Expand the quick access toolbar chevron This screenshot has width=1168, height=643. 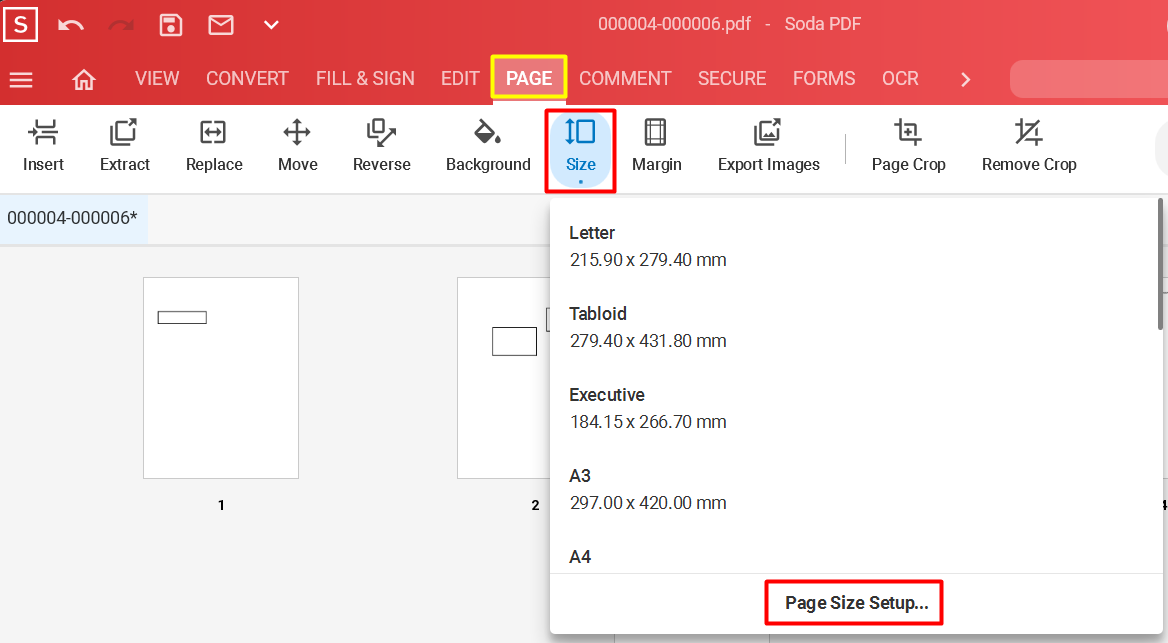[271, 25]
